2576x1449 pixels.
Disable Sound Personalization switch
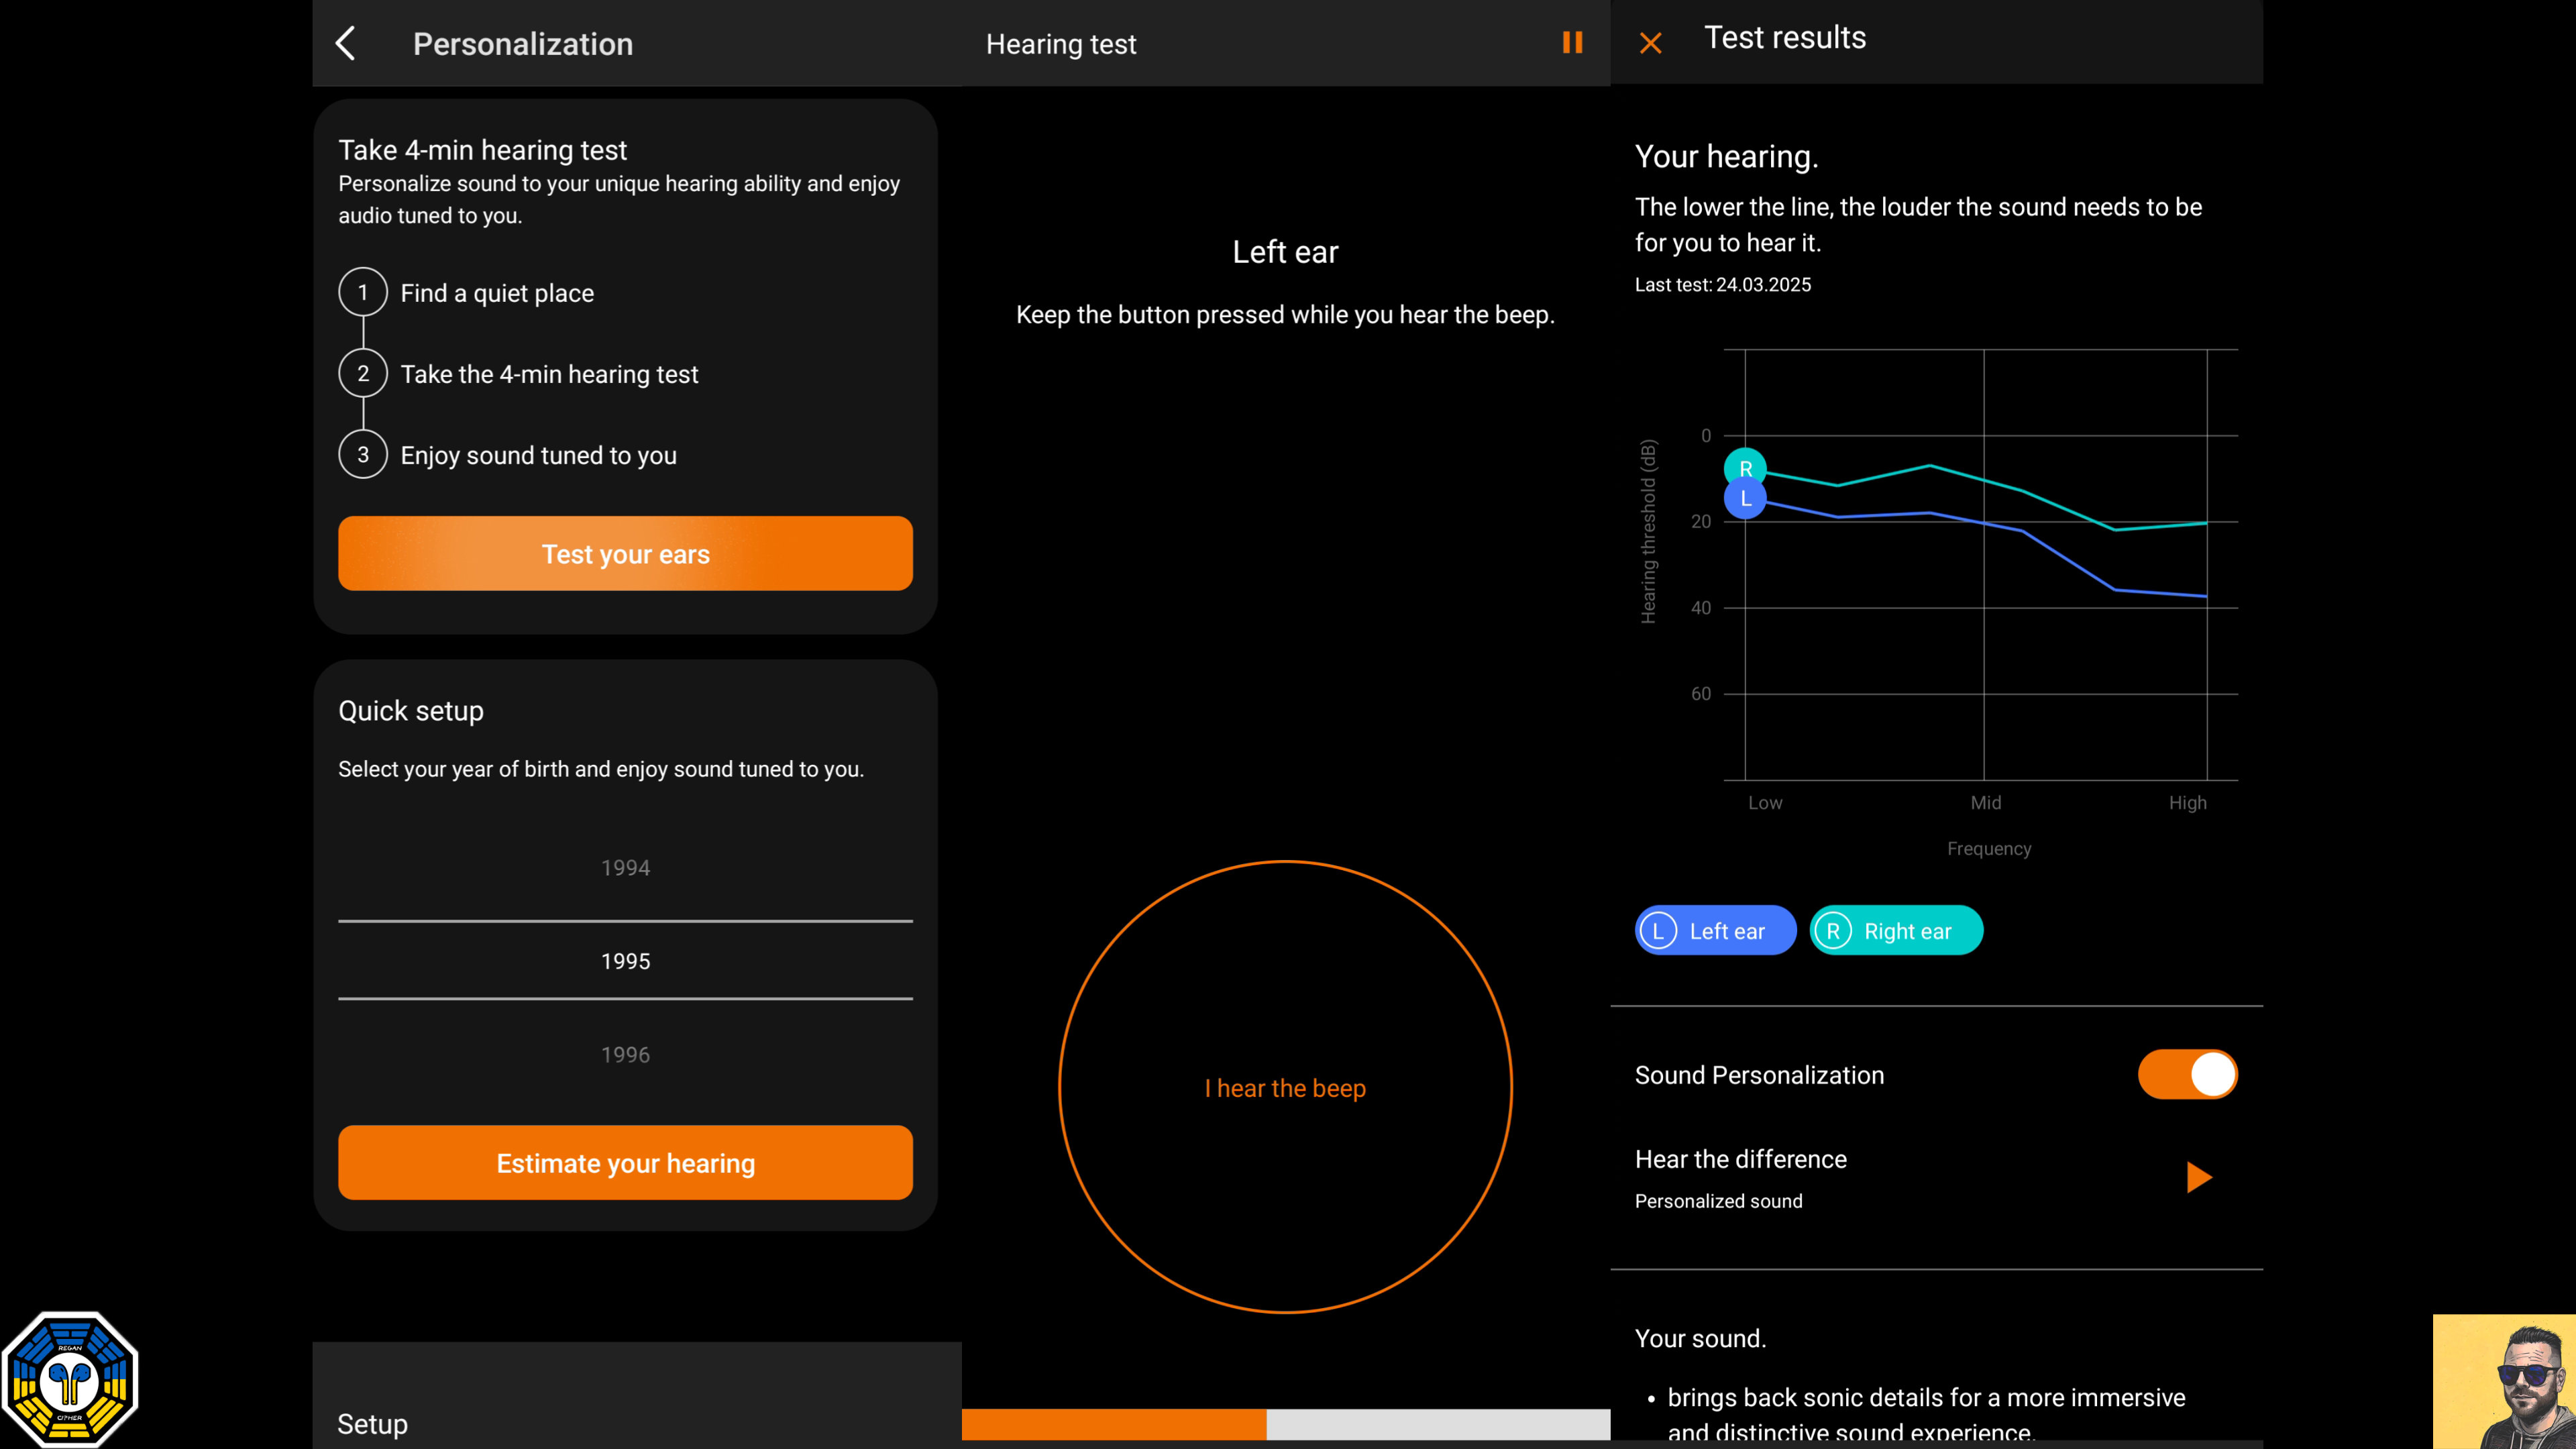(x=2187, y=1074)
